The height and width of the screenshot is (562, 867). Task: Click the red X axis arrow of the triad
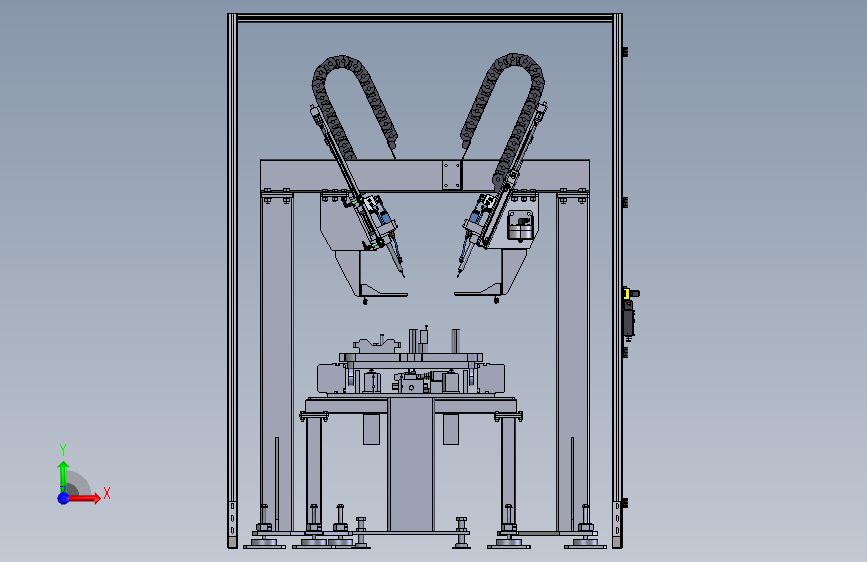tap(83, 498)
